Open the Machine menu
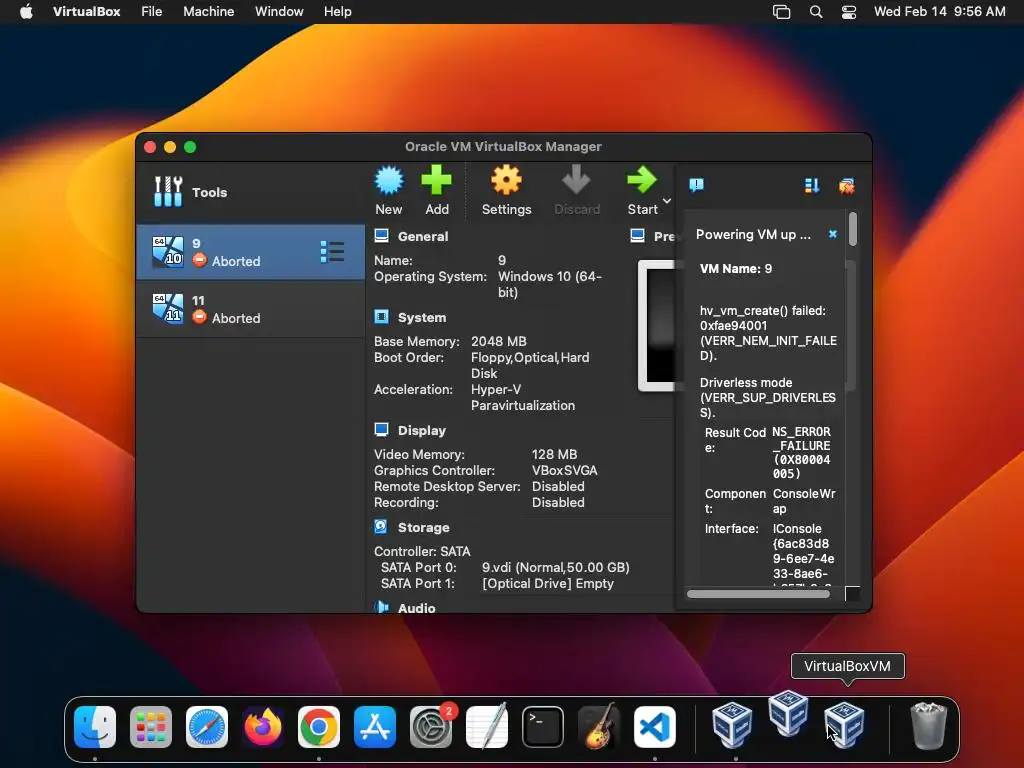This screenshot has height=768, width=1024. [208, 12]
